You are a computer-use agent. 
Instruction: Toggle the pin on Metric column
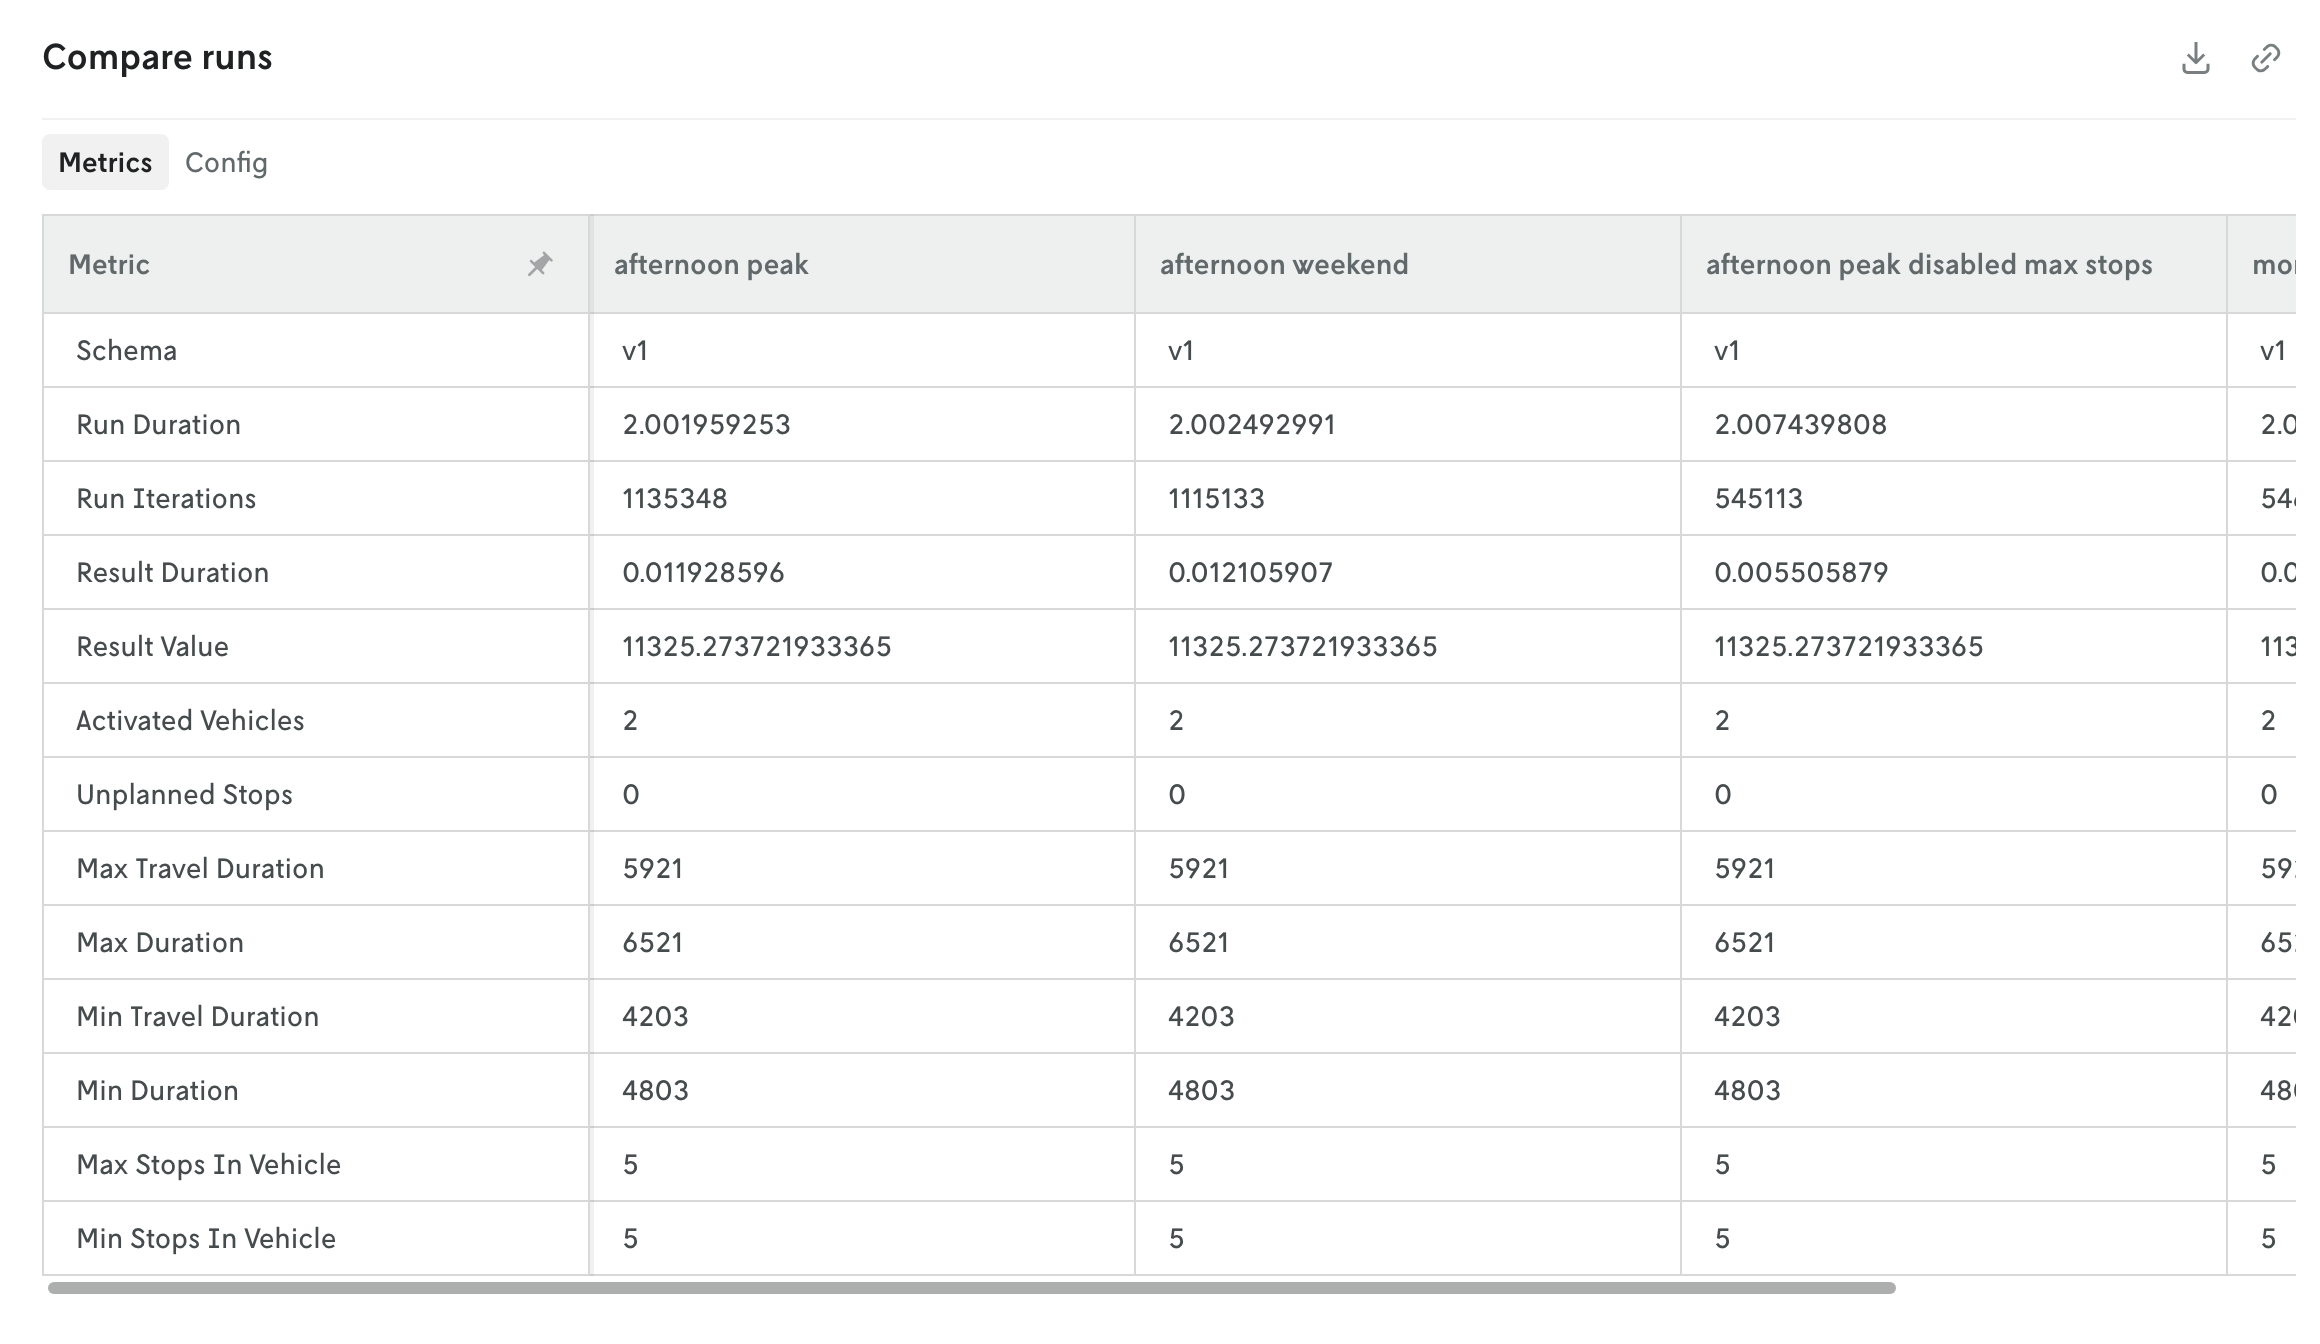coord(540,264)
